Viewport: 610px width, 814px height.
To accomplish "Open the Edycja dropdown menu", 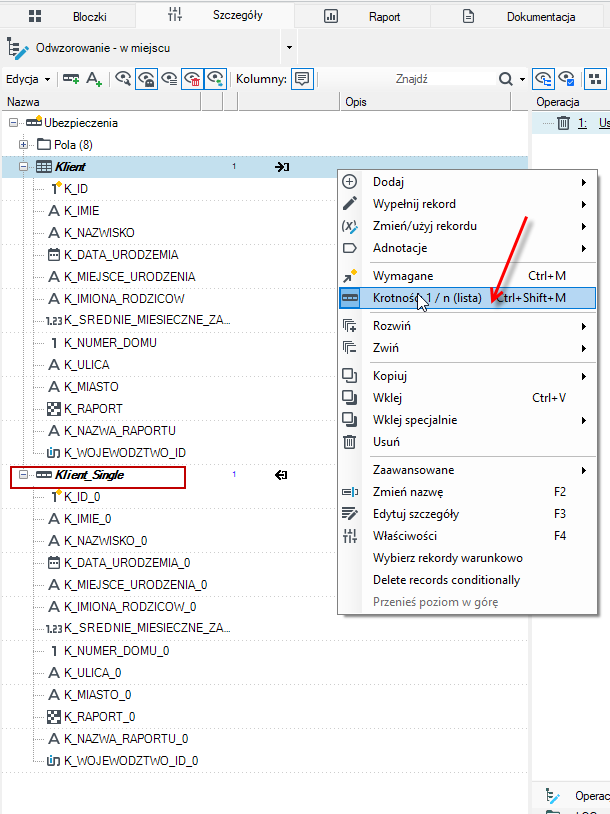I will click(28, 79).
